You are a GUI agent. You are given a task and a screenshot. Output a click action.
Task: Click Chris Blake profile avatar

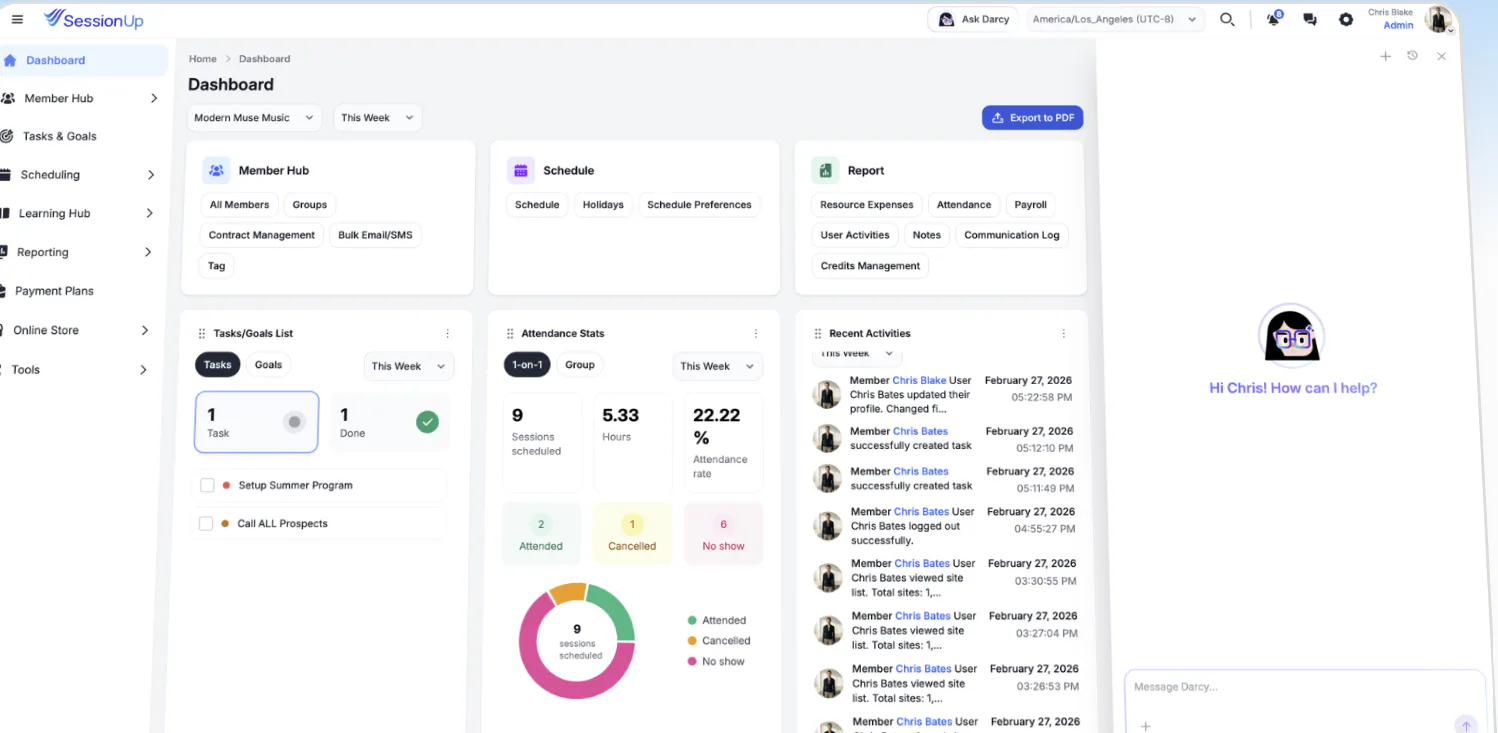pyautogui.click(x=1438, y=19)
